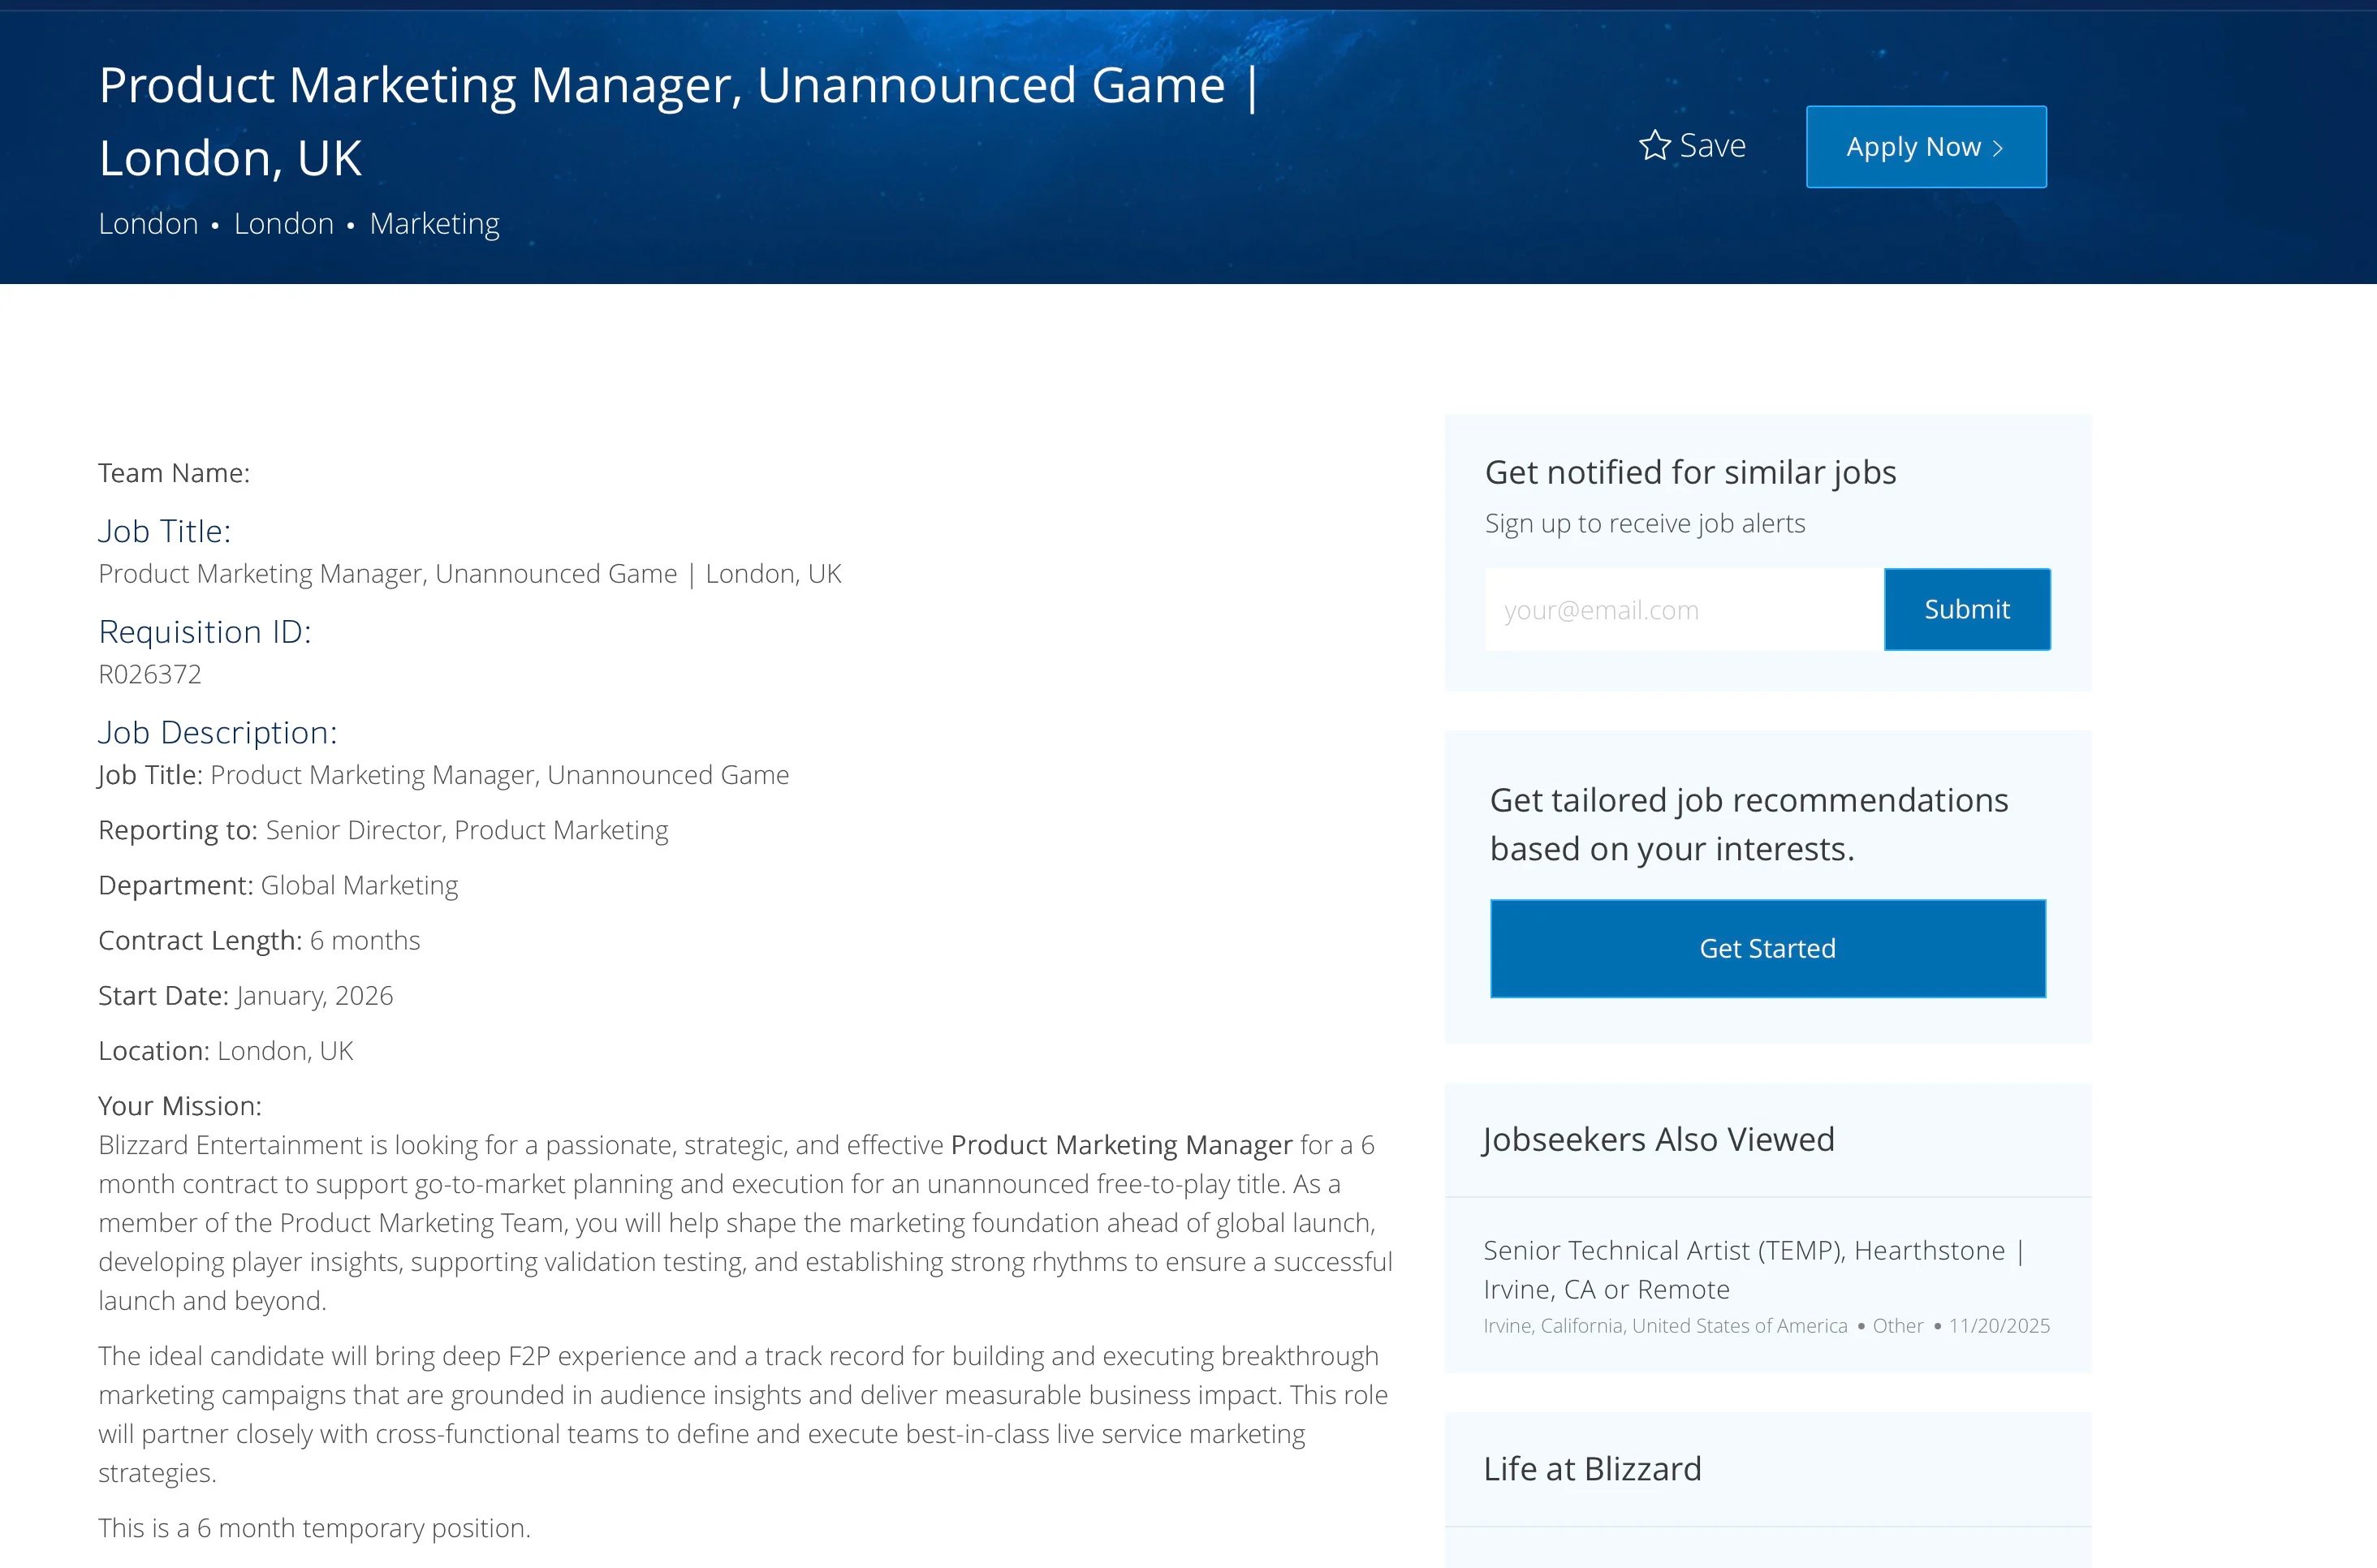Select the Marketing category in the header
The image size is (2377, 1568).
click(x=434, y=224)
